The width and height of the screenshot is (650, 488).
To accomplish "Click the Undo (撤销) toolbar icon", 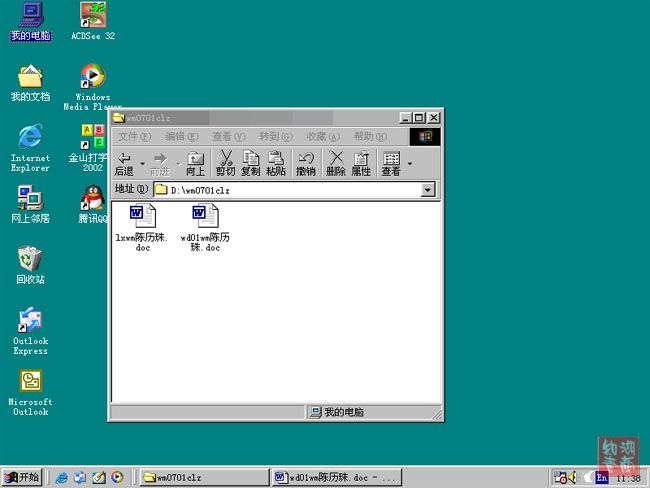I will [306, 163].
